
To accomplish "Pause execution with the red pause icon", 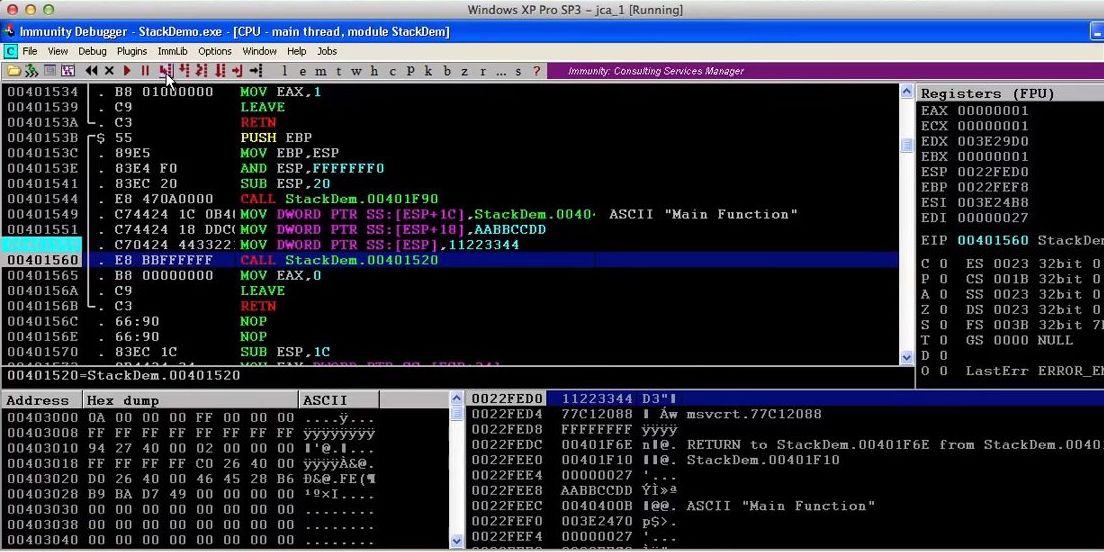I will coord(145,70).
